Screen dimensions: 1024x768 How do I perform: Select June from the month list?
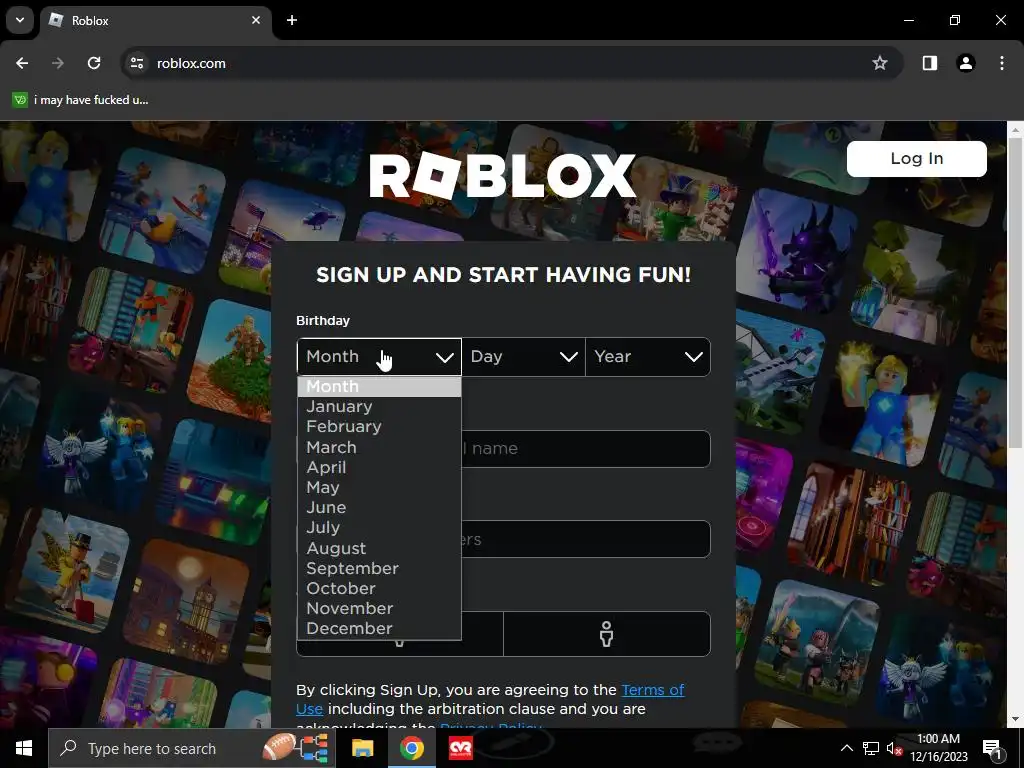(379, 507)
